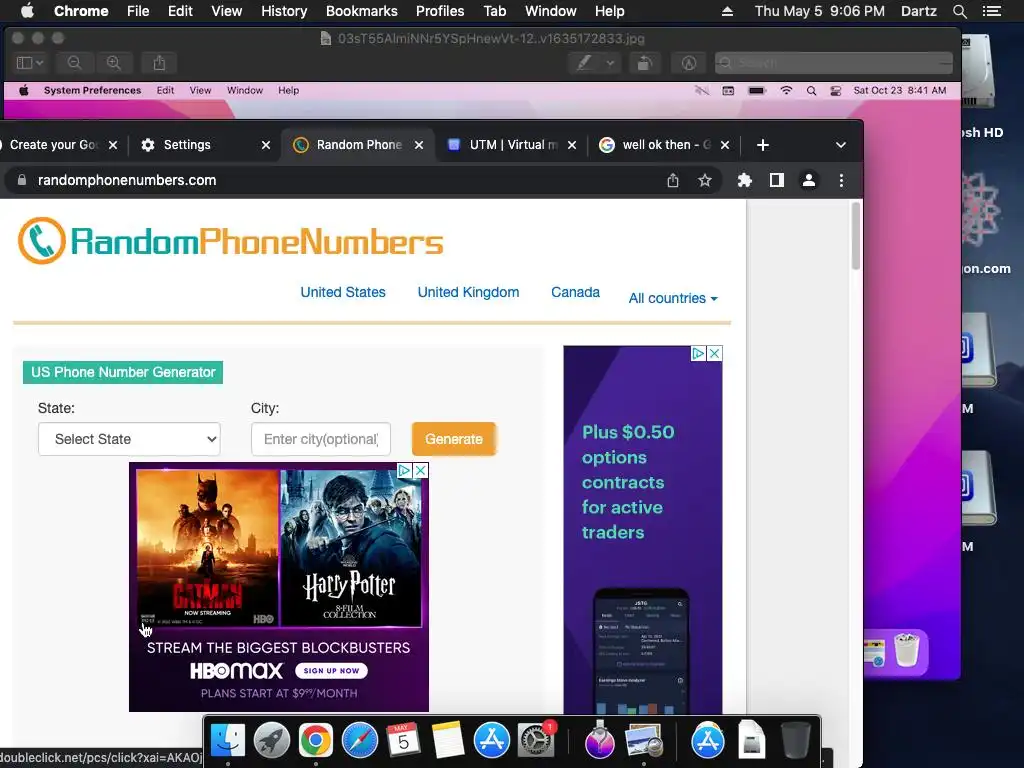Image resolution: width=1024 pixels, height=768 pixels.
Task: Click the Harry Potter poster in ad
Action: point(351,547)
